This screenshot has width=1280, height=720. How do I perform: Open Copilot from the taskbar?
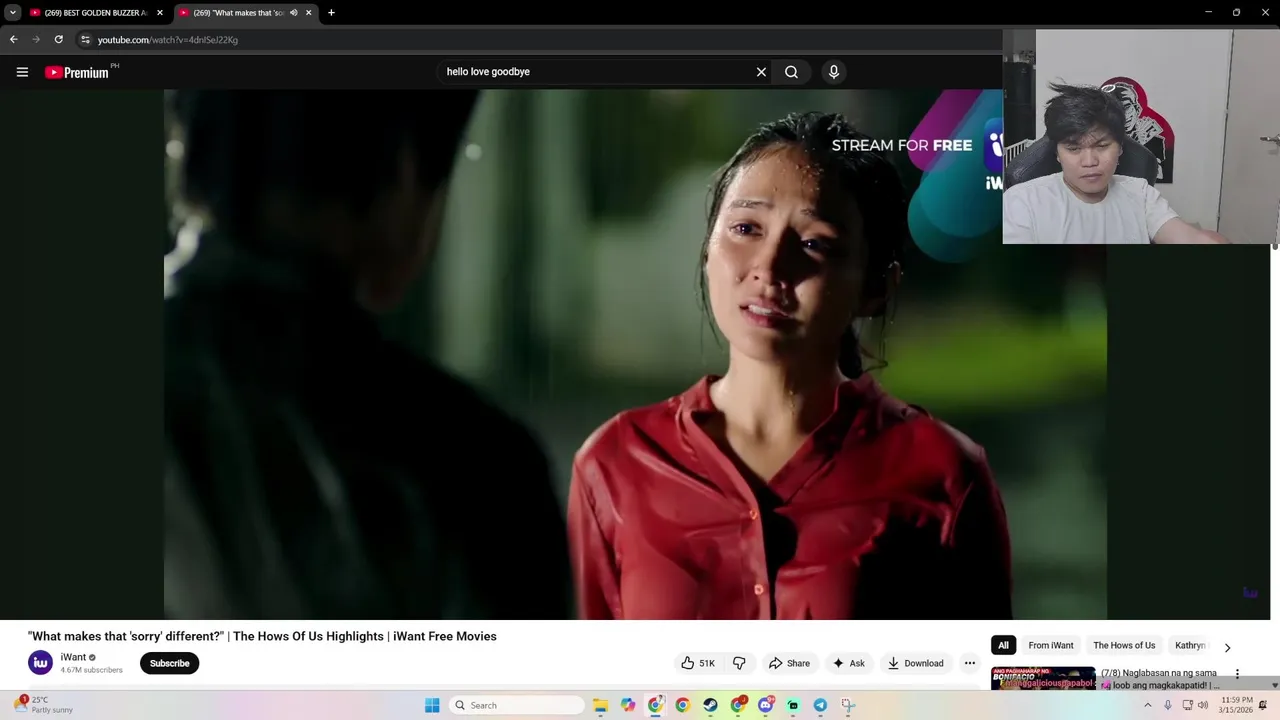click(628, 705)
